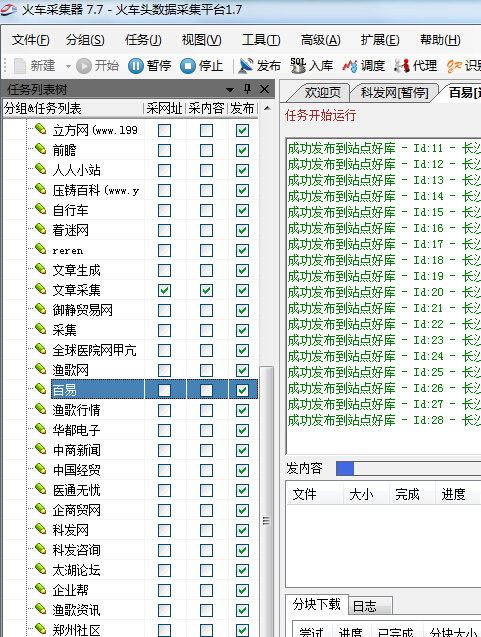Toggle 发布 checkbox for 渔歌网 task
The width and height of the screenshot is (481, 637).
coord(243,370)
